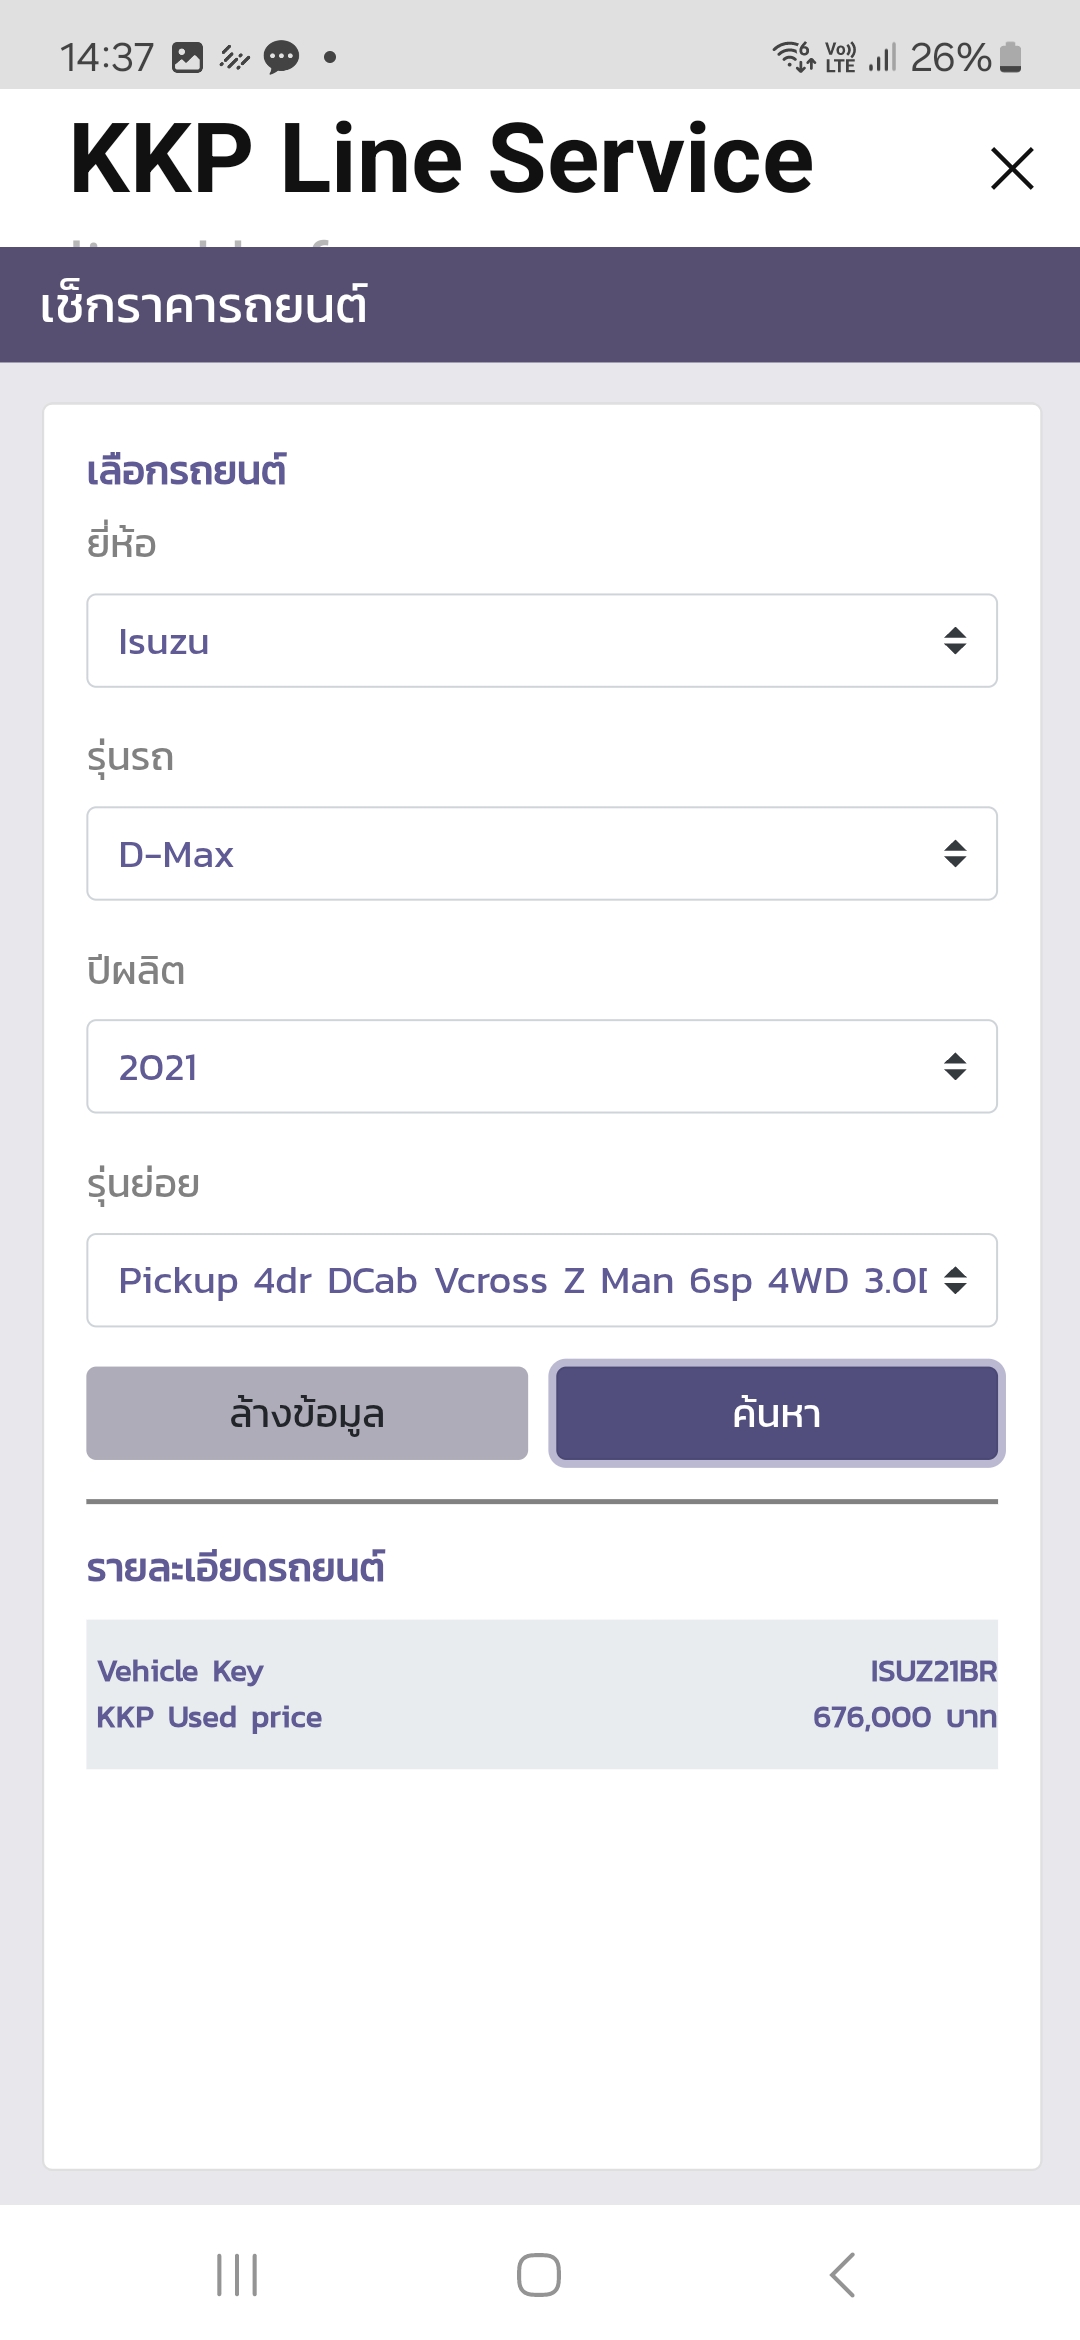This screenshot has width=1080, height=2340.
Task: Open the Isuzu brand dropdown
Action: tap(541, 641)
